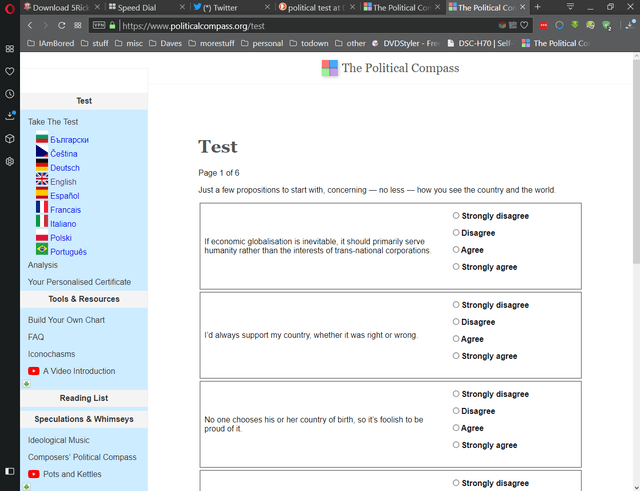Open the tab menu icon in the title bar
The image size is (640, 491).
(x=570, y=6)
